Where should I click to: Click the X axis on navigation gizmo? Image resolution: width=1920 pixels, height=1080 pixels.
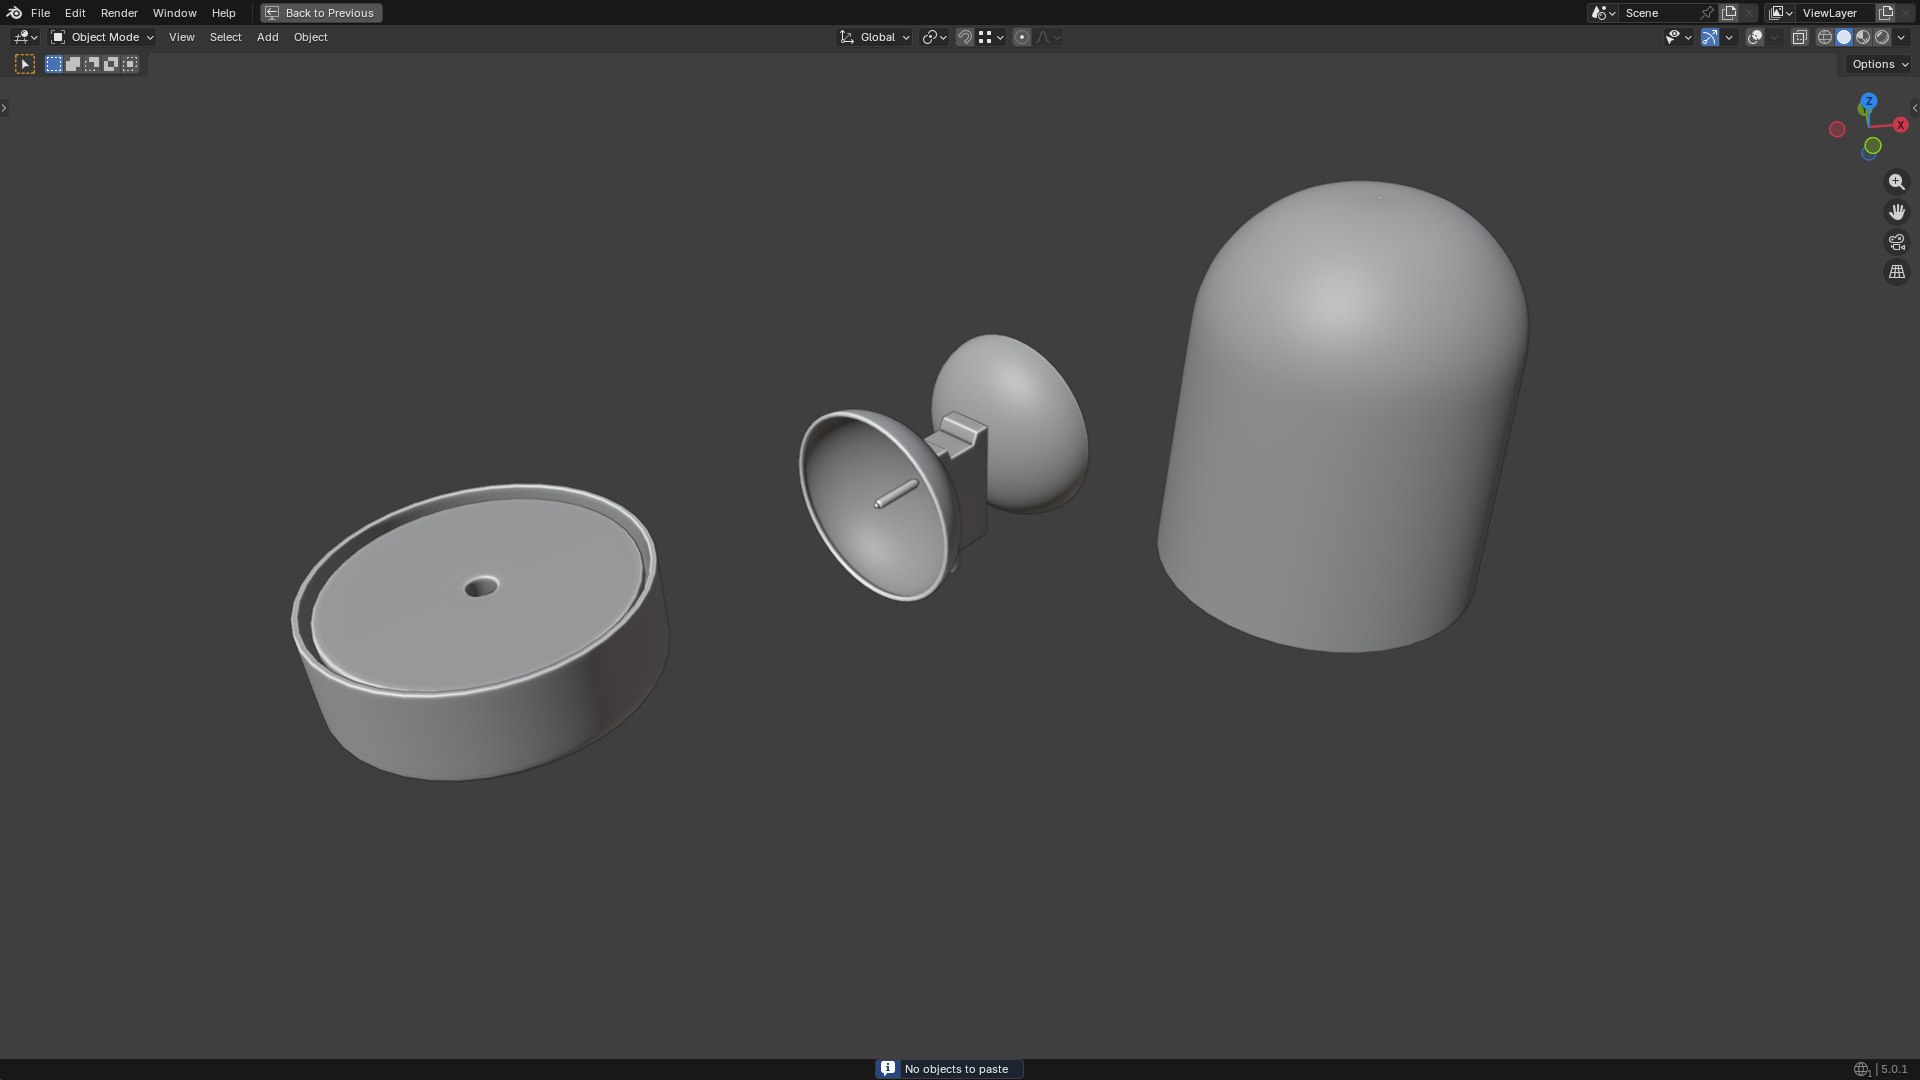[1900, 125]
